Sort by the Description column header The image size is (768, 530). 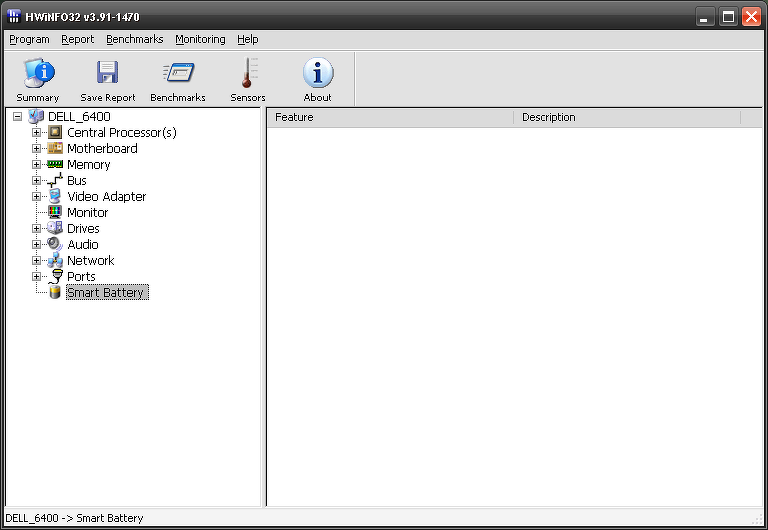click(627, 118)
